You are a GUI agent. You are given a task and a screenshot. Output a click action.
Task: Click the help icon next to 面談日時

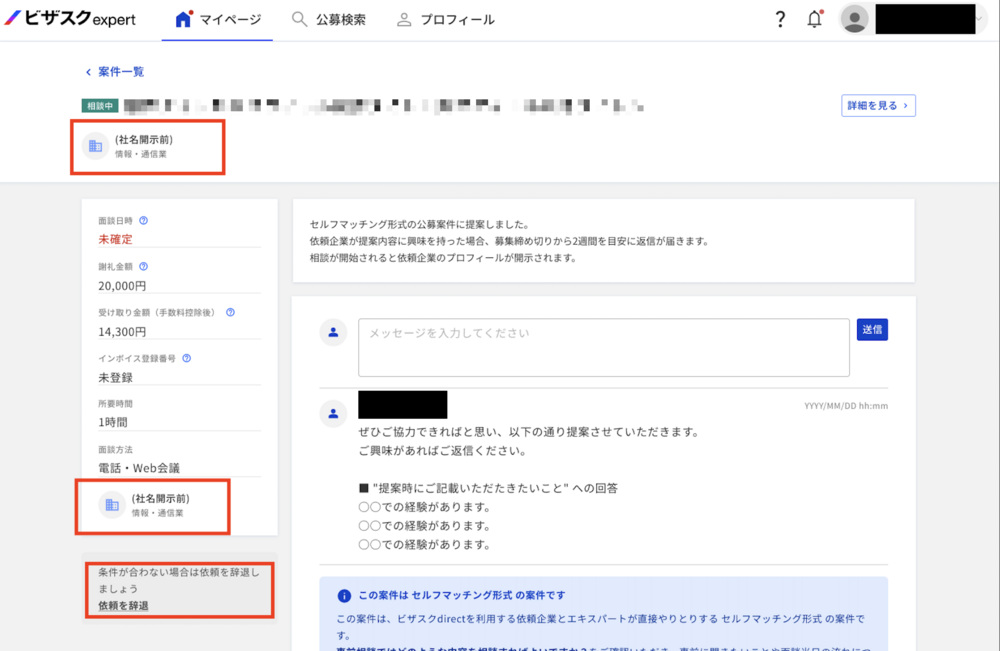tap(143, 221)
